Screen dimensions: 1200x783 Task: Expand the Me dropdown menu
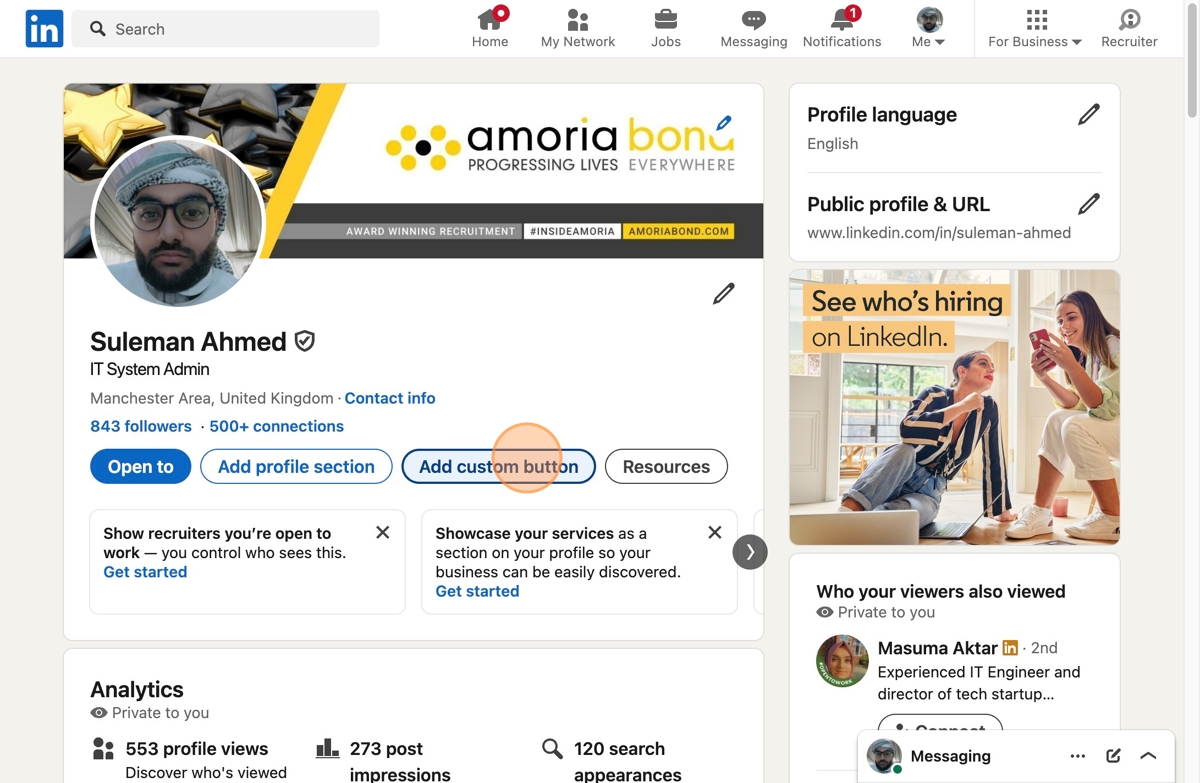(x=929, y=28)
